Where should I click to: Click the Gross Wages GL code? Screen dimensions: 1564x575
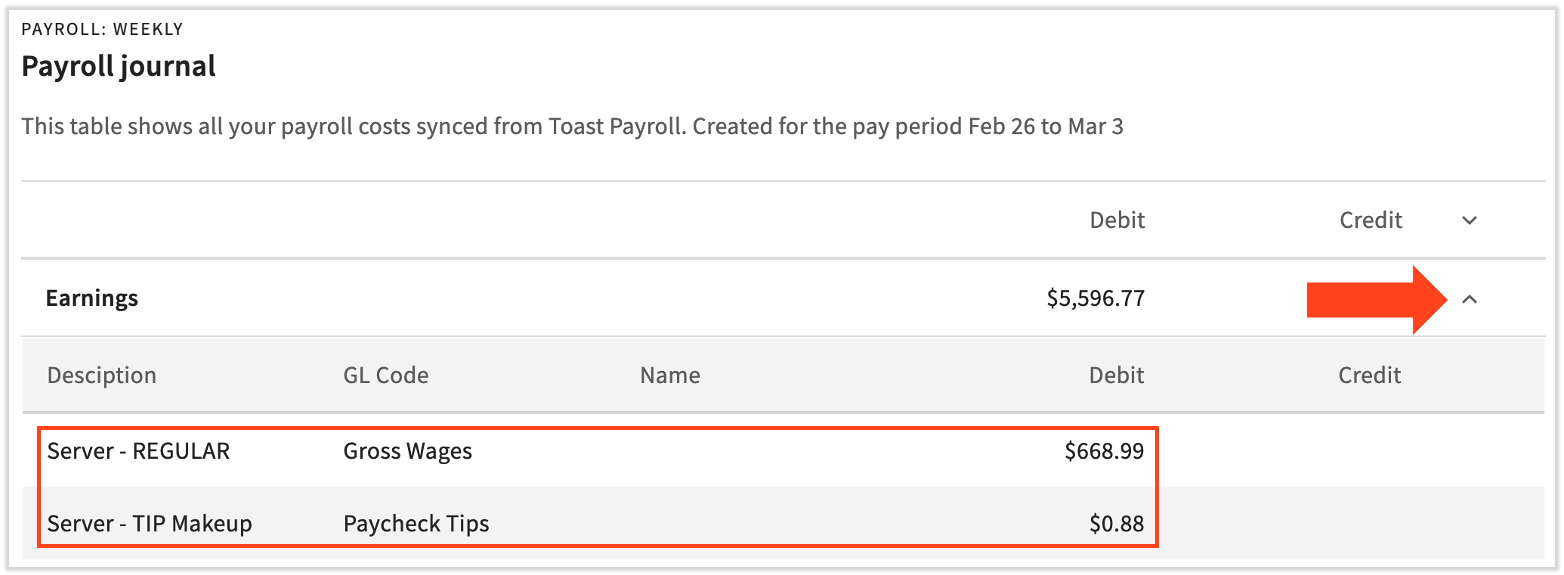(x=408, y=451)
